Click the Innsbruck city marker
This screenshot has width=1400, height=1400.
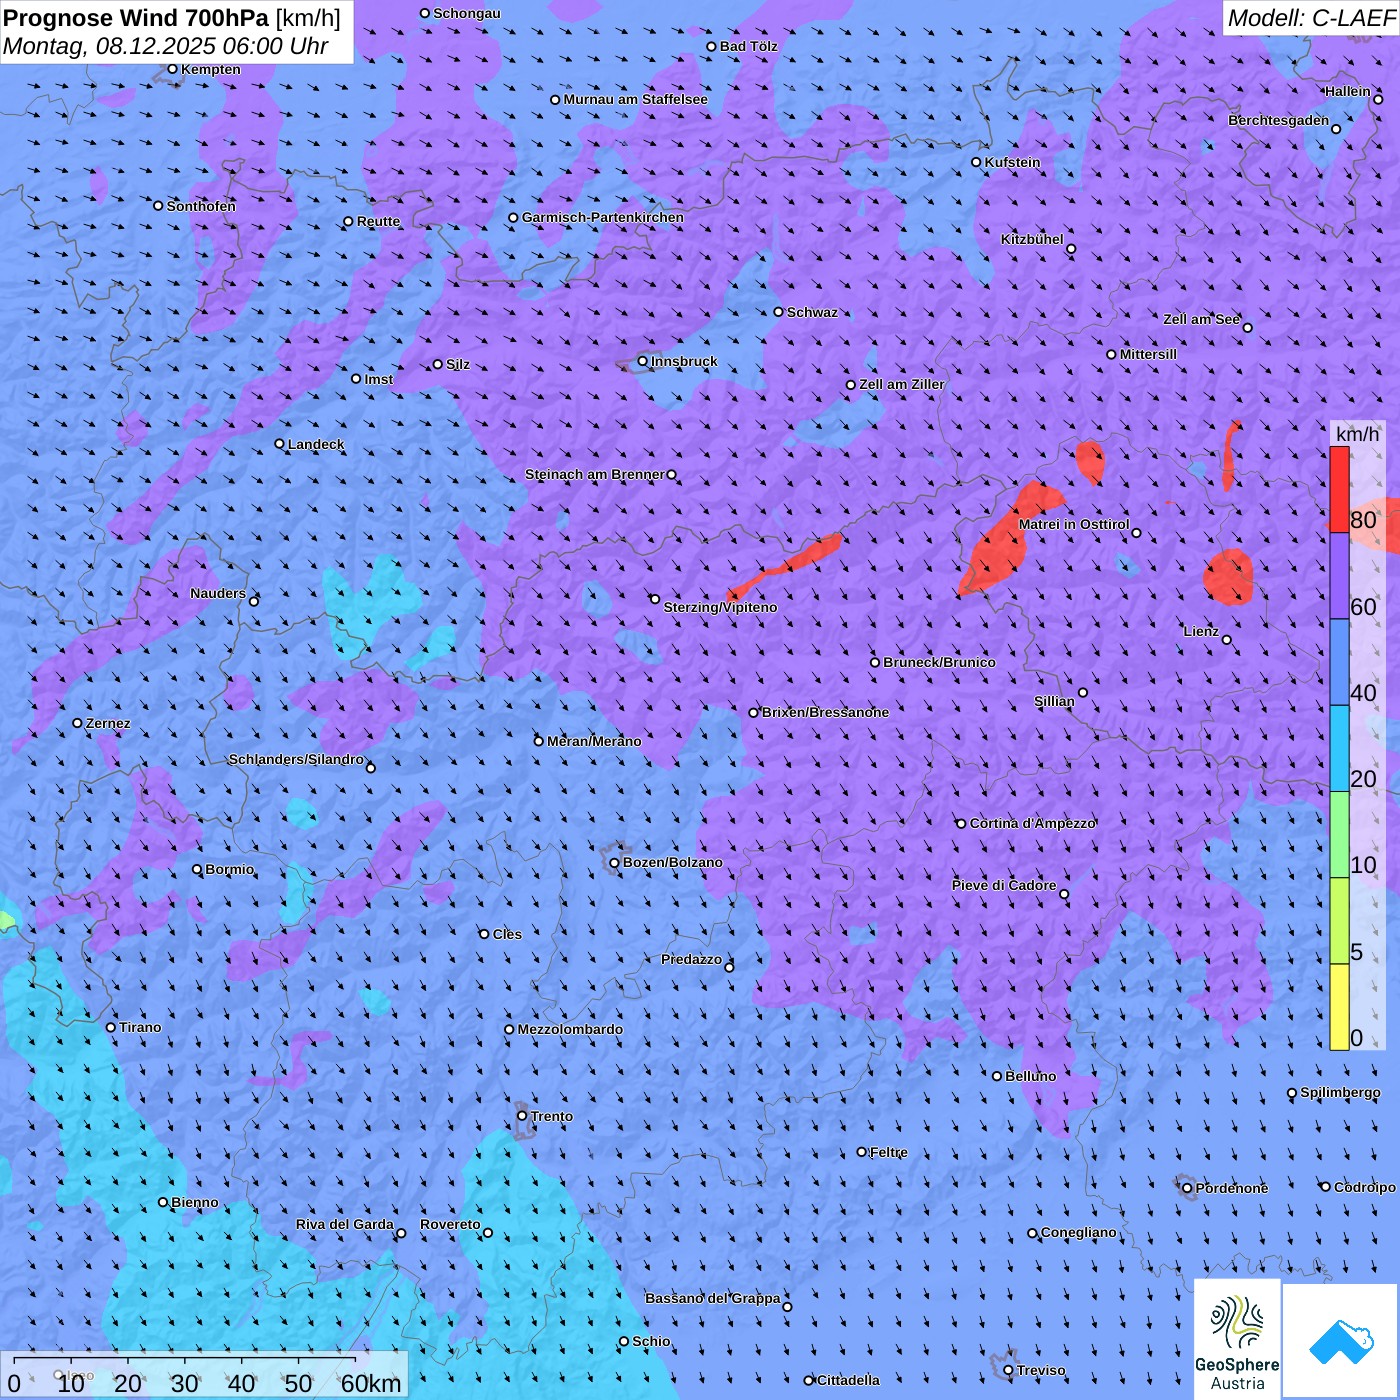(x=643, y=362)
